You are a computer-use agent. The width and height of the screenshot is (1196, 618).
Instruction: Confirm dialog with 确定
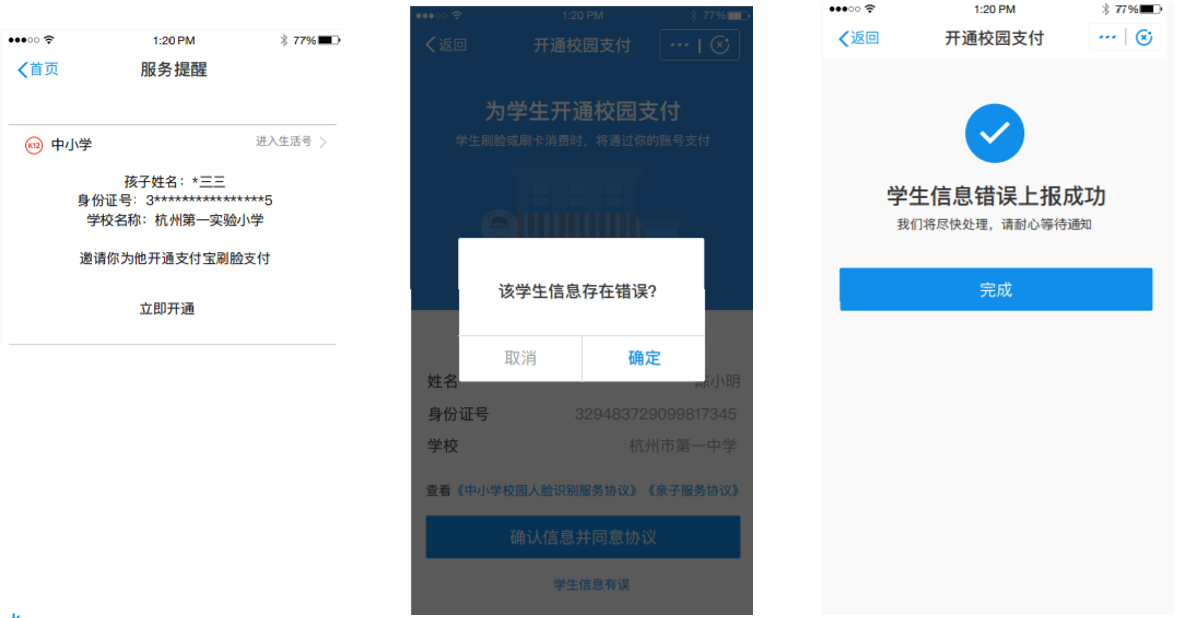(x=644, y=358)
